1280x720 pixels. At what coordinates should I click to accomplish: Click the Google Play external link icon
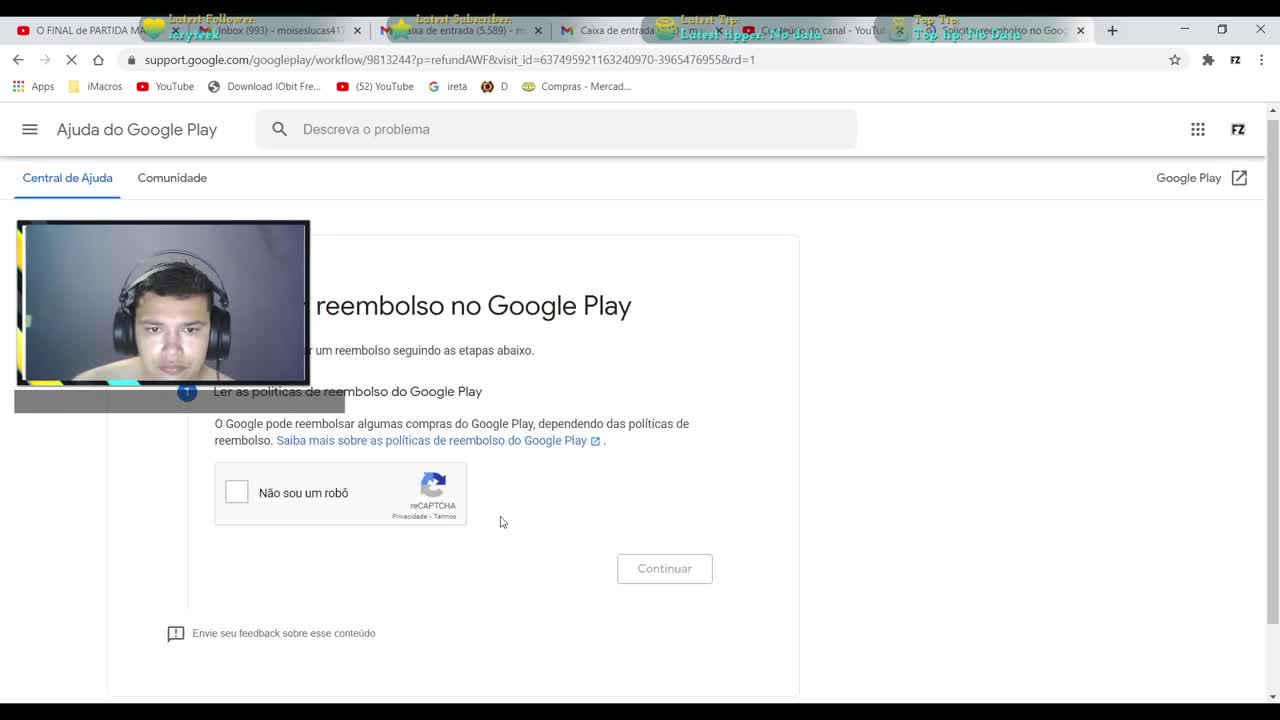[1240, 178]
